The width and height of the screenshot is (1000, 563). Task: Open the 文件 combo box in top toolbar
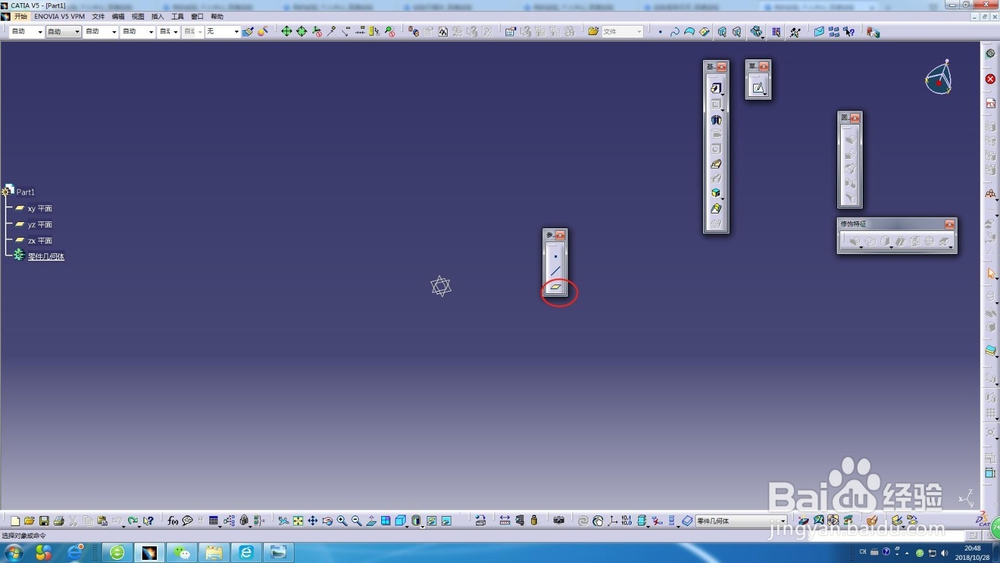click(x=622, y=31)
